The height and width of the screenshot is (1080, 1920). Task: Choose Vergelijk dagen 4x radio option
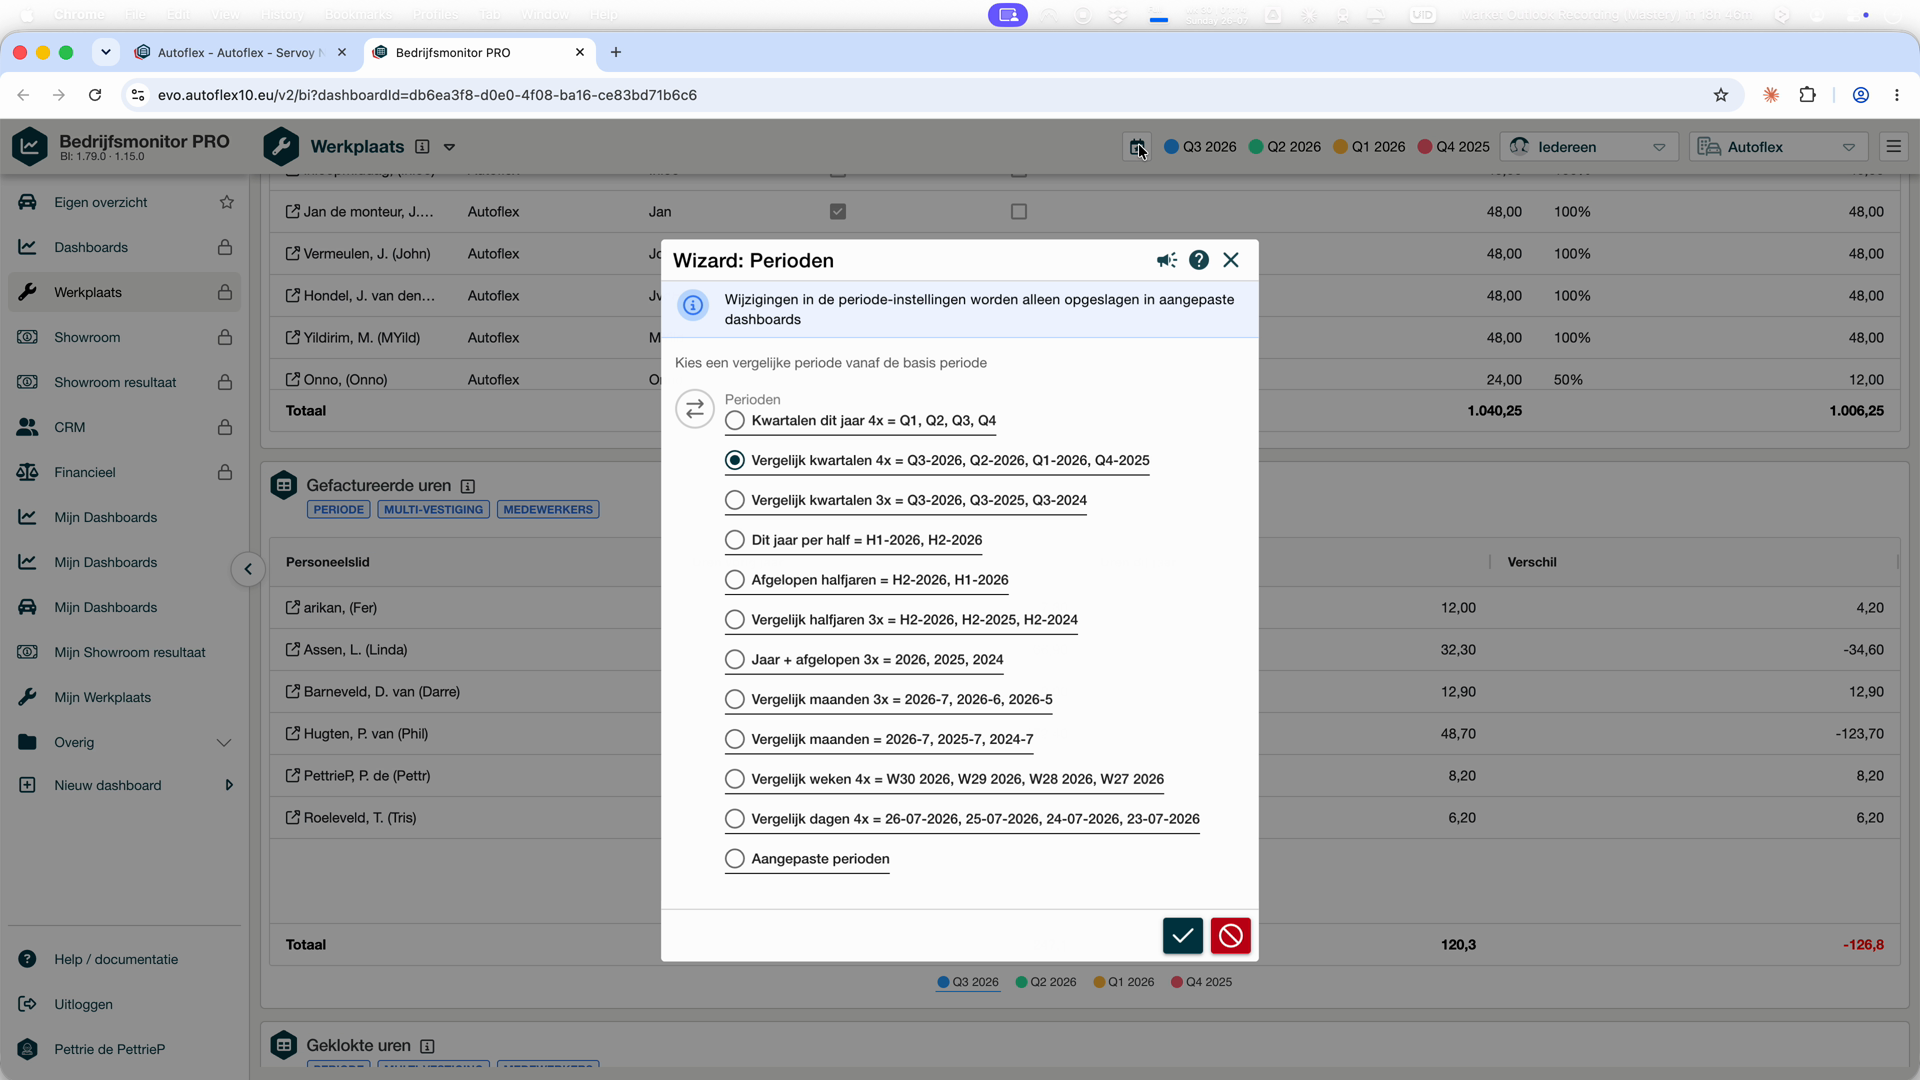tap(735, 819)
